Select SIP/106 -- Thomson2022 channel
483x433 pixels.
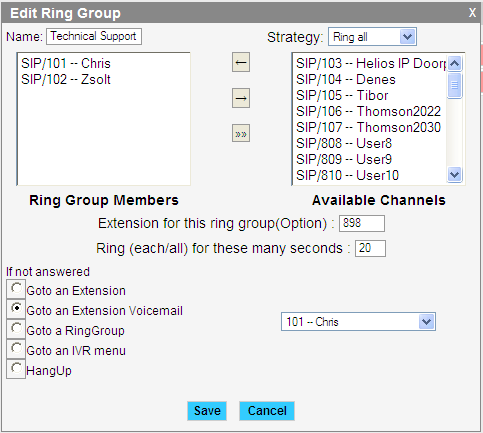(370, 111)
